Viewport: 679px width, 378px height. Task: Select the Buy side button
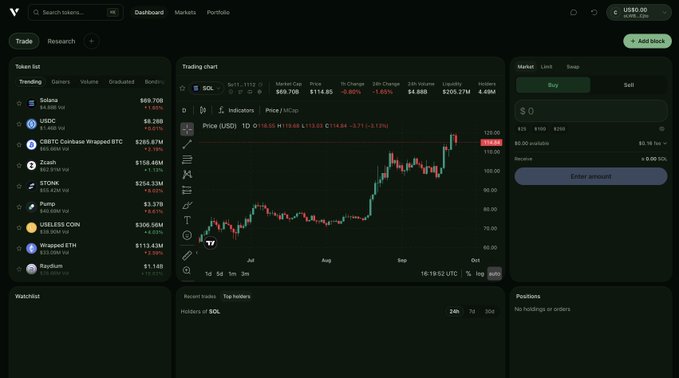tap(553, 85)
